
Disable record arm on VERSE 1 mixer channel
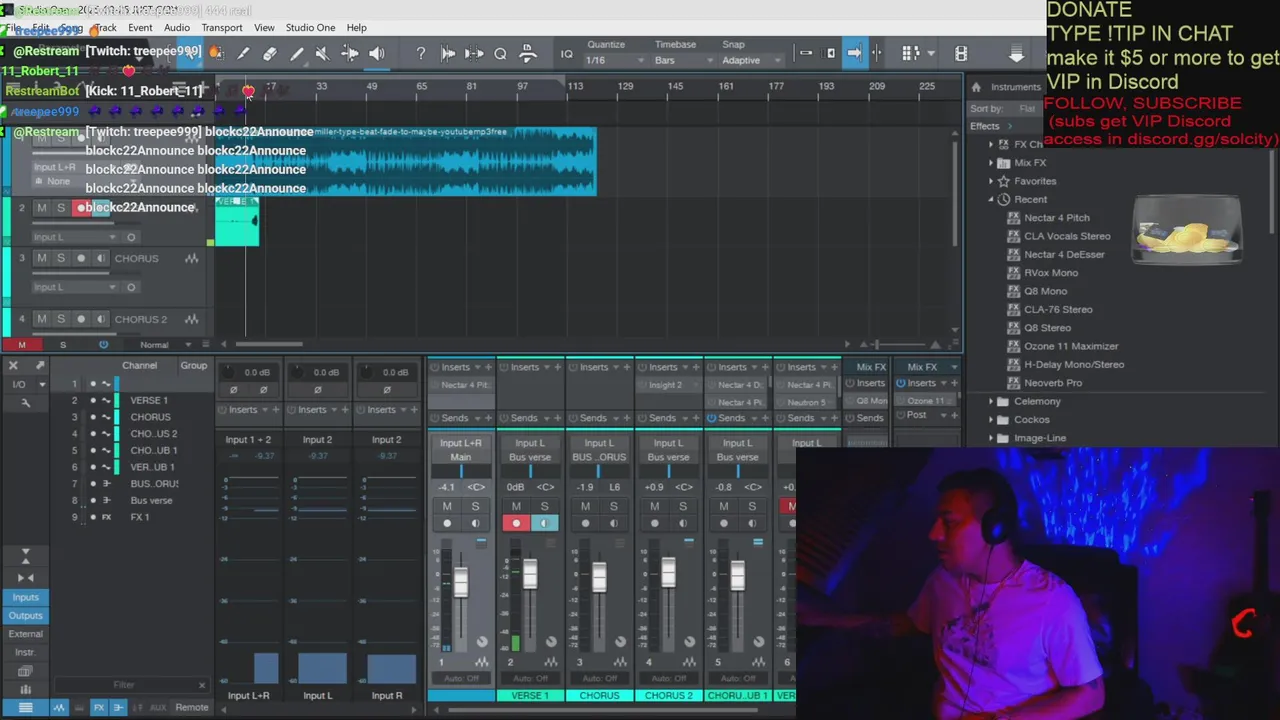(x=516, y=523)
